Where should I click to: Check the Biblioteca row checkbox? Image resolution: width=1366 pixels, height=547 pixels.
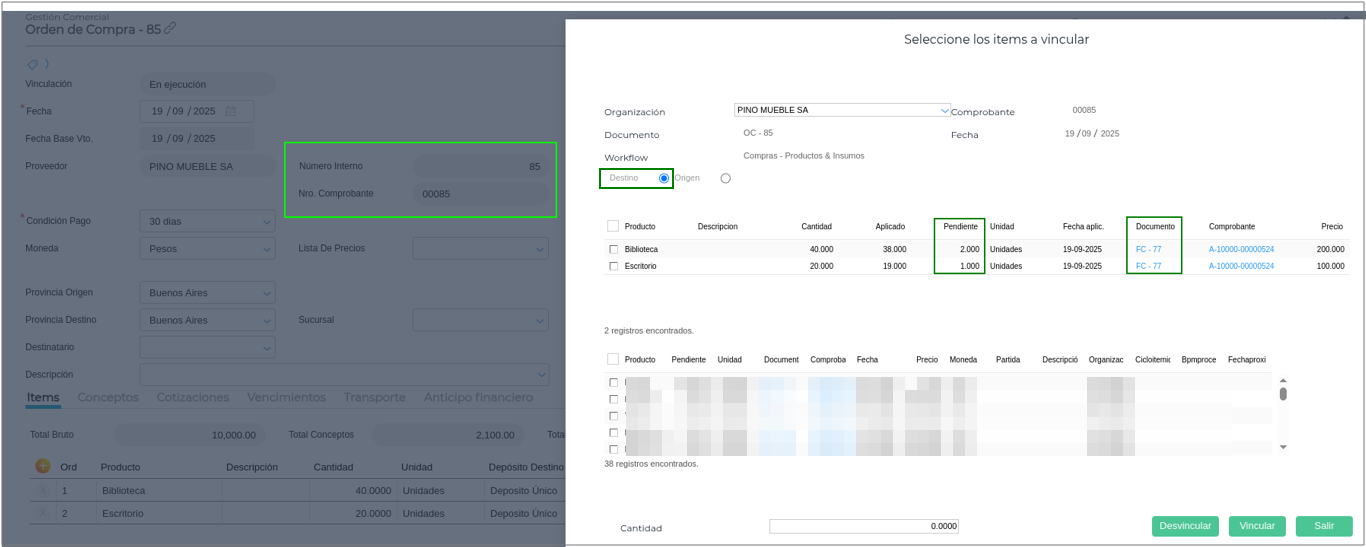point(613,249)
